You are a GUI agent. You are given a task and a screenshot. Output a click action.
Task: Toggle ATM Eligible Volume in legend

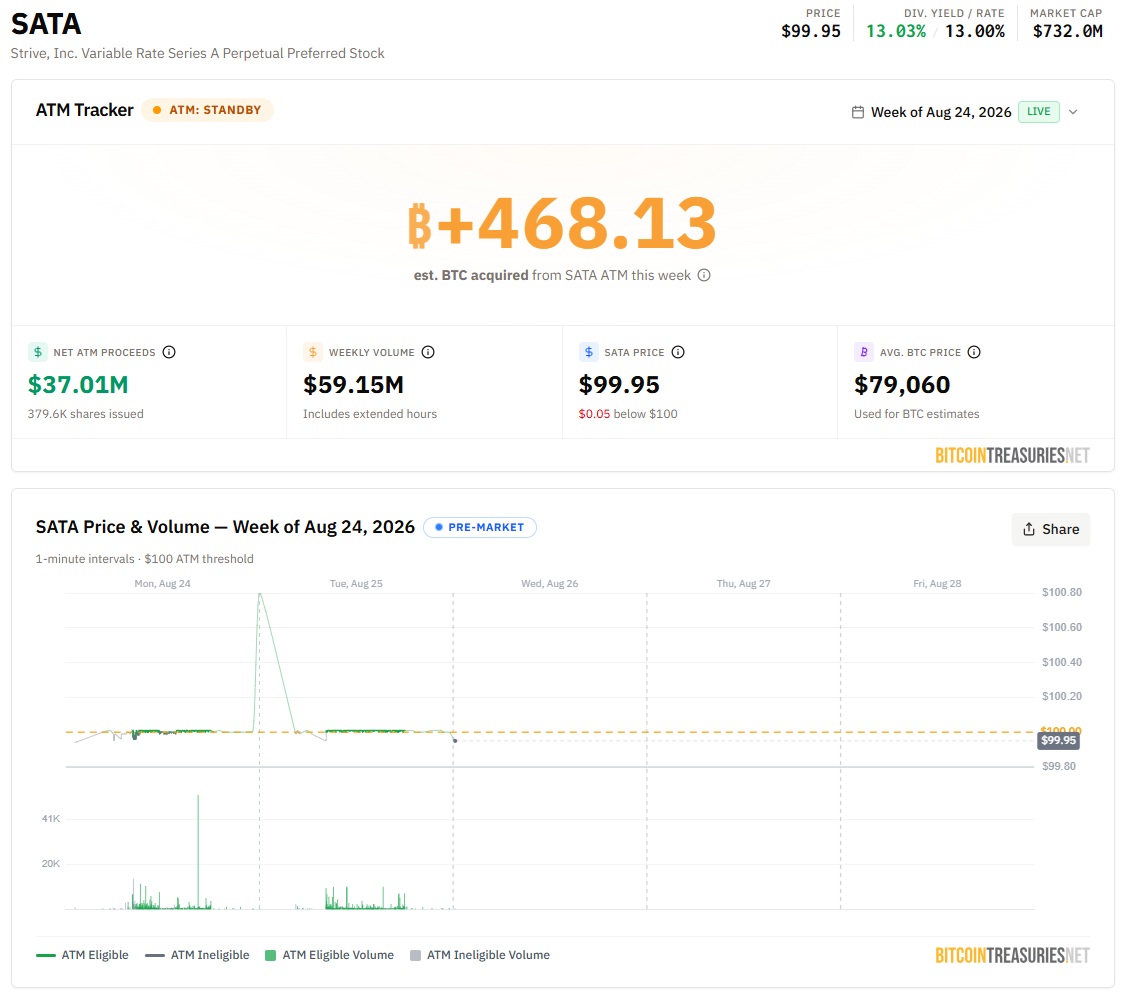pyautogui.click(x=330, y=955)
